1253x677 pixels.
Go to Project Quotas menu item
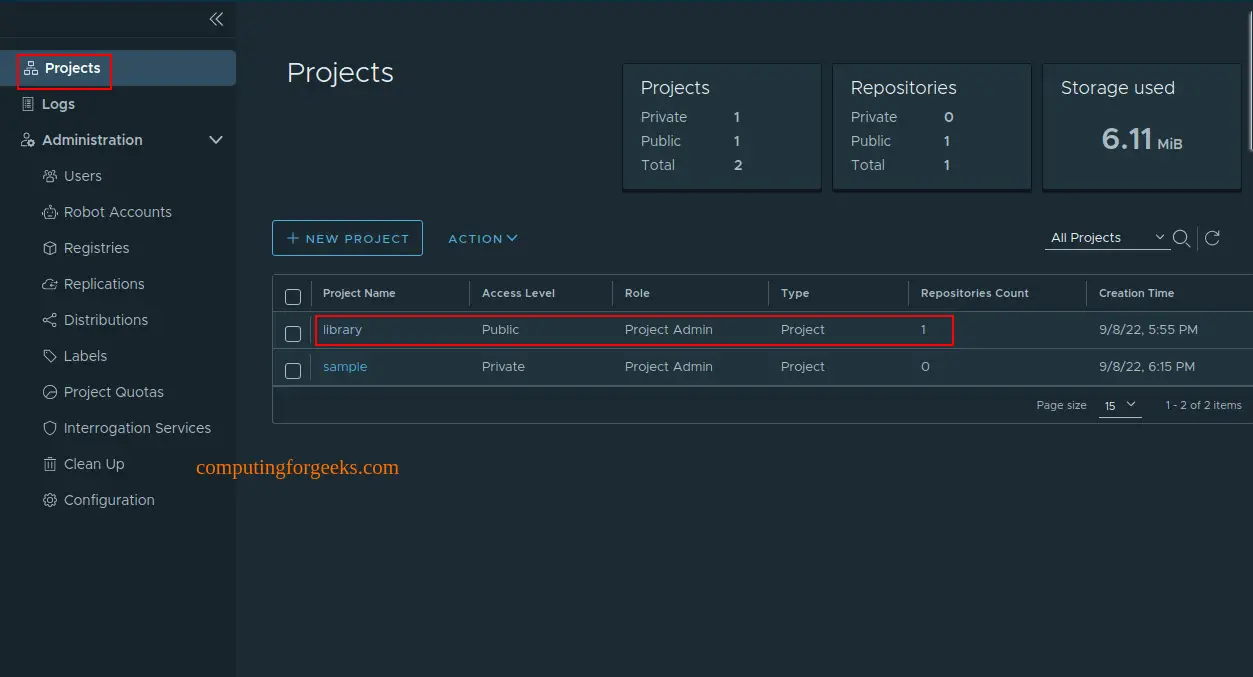click(113, 392)
